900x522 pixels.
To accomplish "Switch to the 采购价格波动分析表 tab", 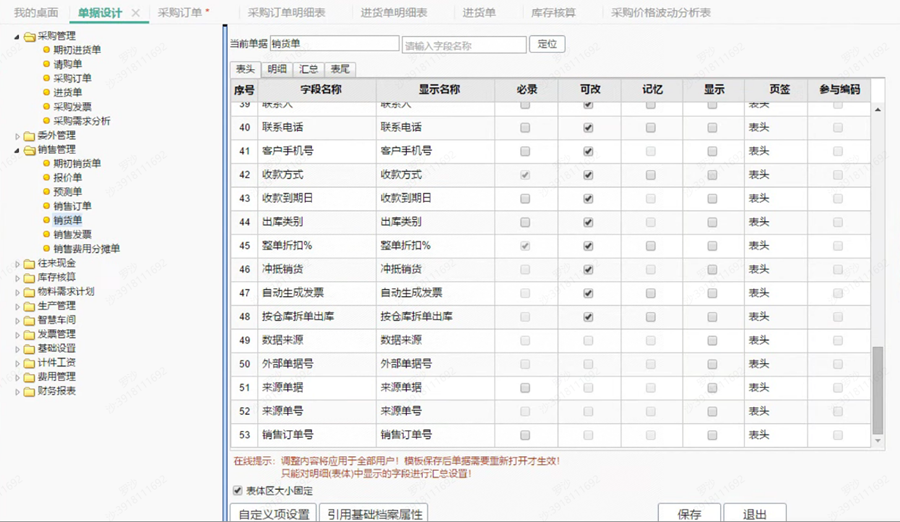I will point(661,13).
